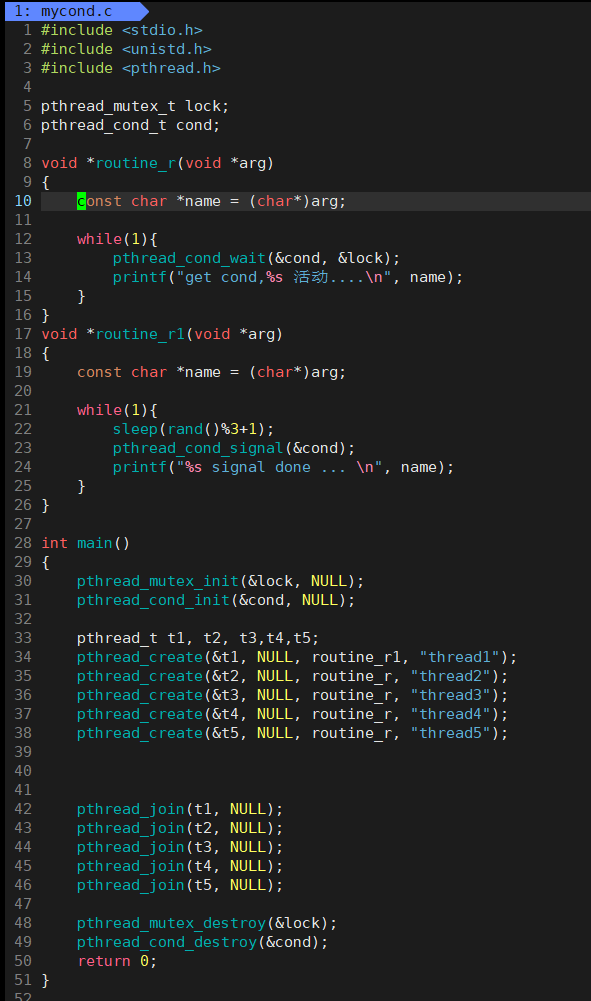
Task: Click pthread_join(t2, NULL) line
Action: click(x=180, y=828)
